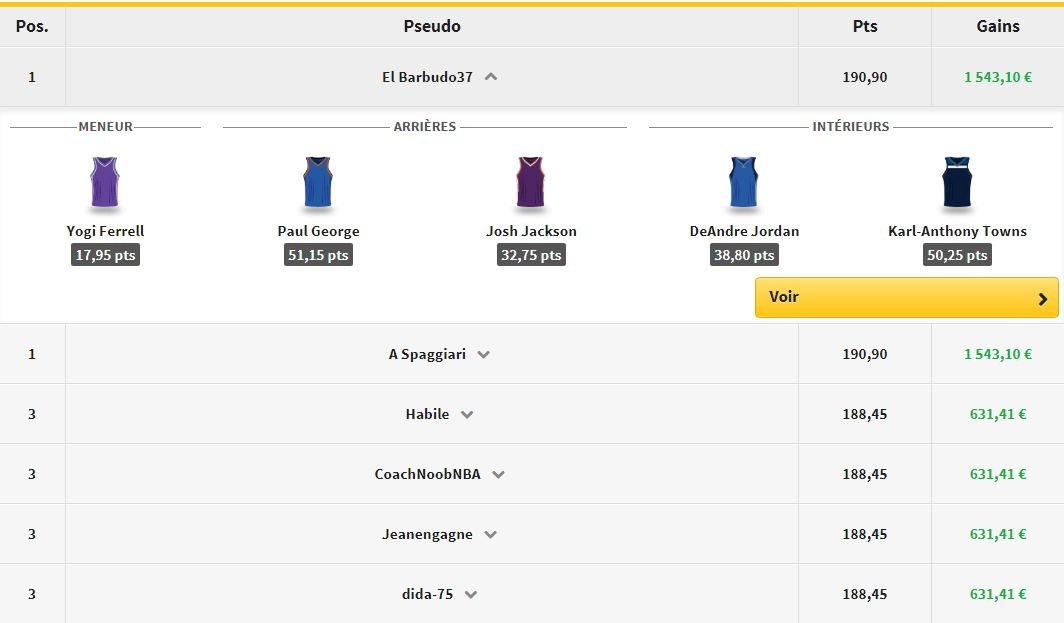Viewport: 1064px width, 623px height.
Task: Expand Jeanengagne's lineup chevron
Action: (491, 534)
